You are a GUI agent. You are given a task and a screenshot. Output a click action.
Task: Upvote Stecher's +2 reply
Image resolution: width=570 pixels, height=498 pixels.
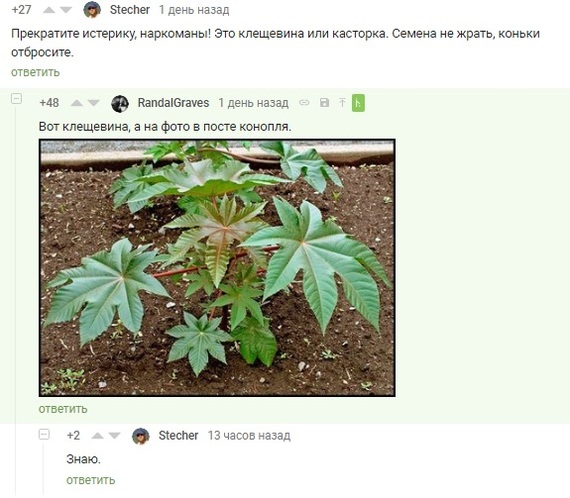[97, 435]
